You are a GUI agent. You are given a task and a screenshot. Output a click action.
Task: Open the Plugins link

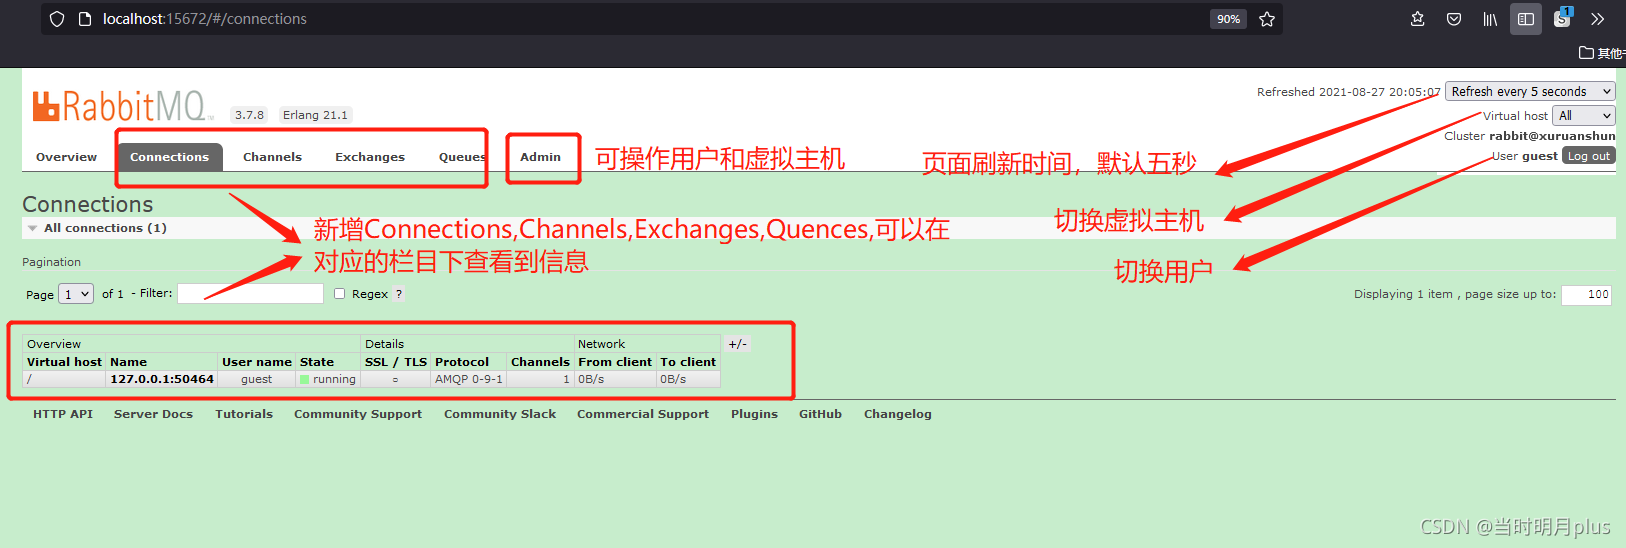pyautogui.click(x=754, y=414)
